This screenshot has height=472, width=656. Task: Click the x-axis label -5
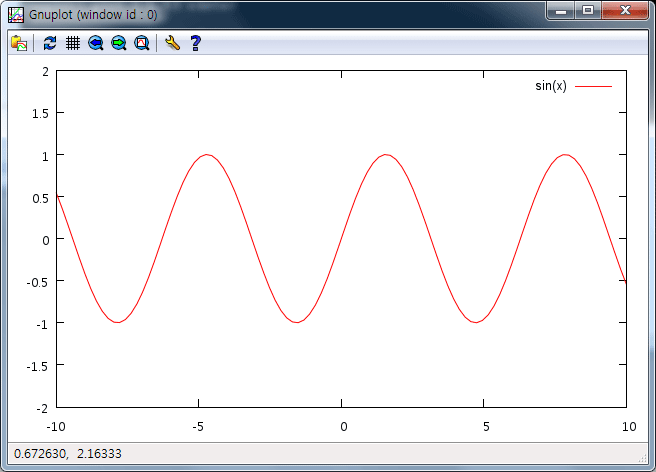tap(198, 427)
